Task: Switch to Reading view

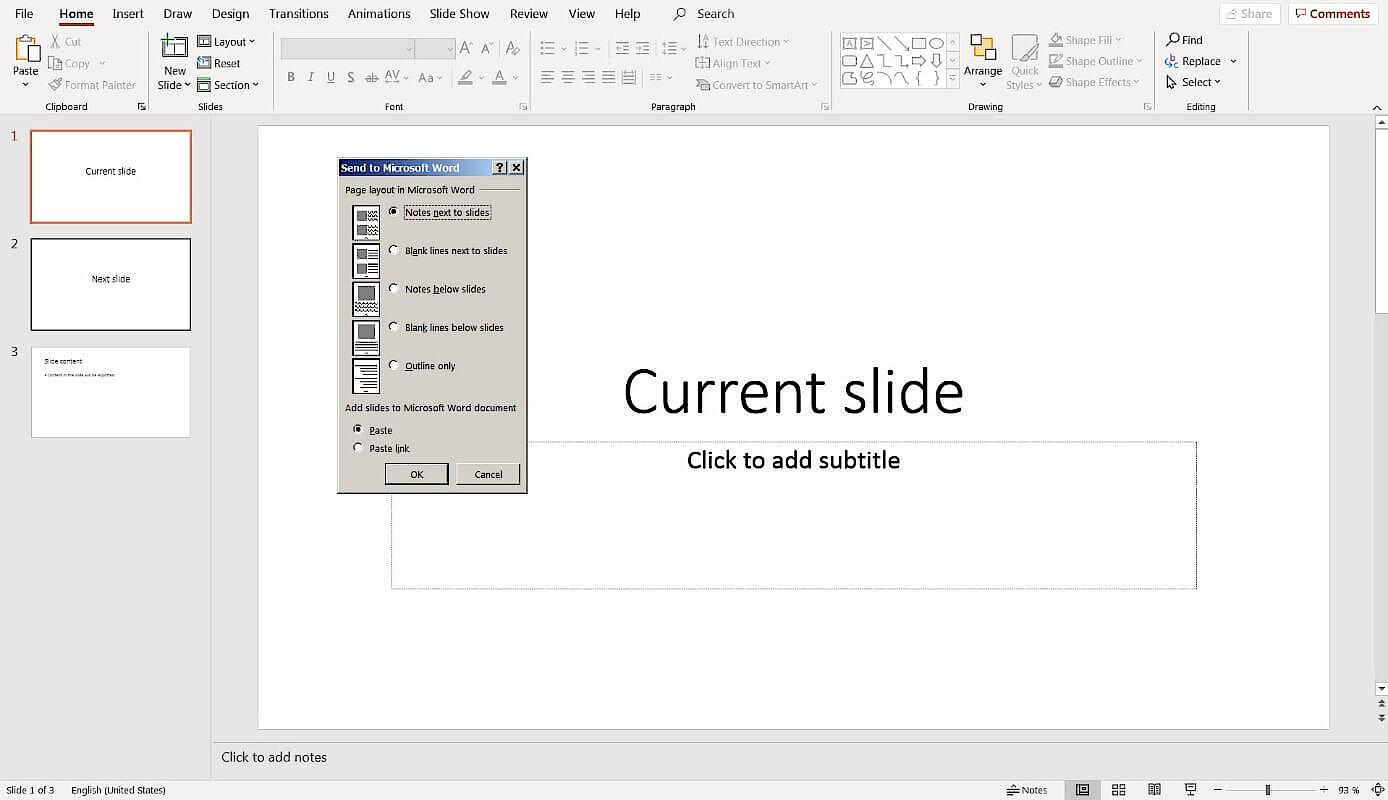Action: pos(1155,789)
